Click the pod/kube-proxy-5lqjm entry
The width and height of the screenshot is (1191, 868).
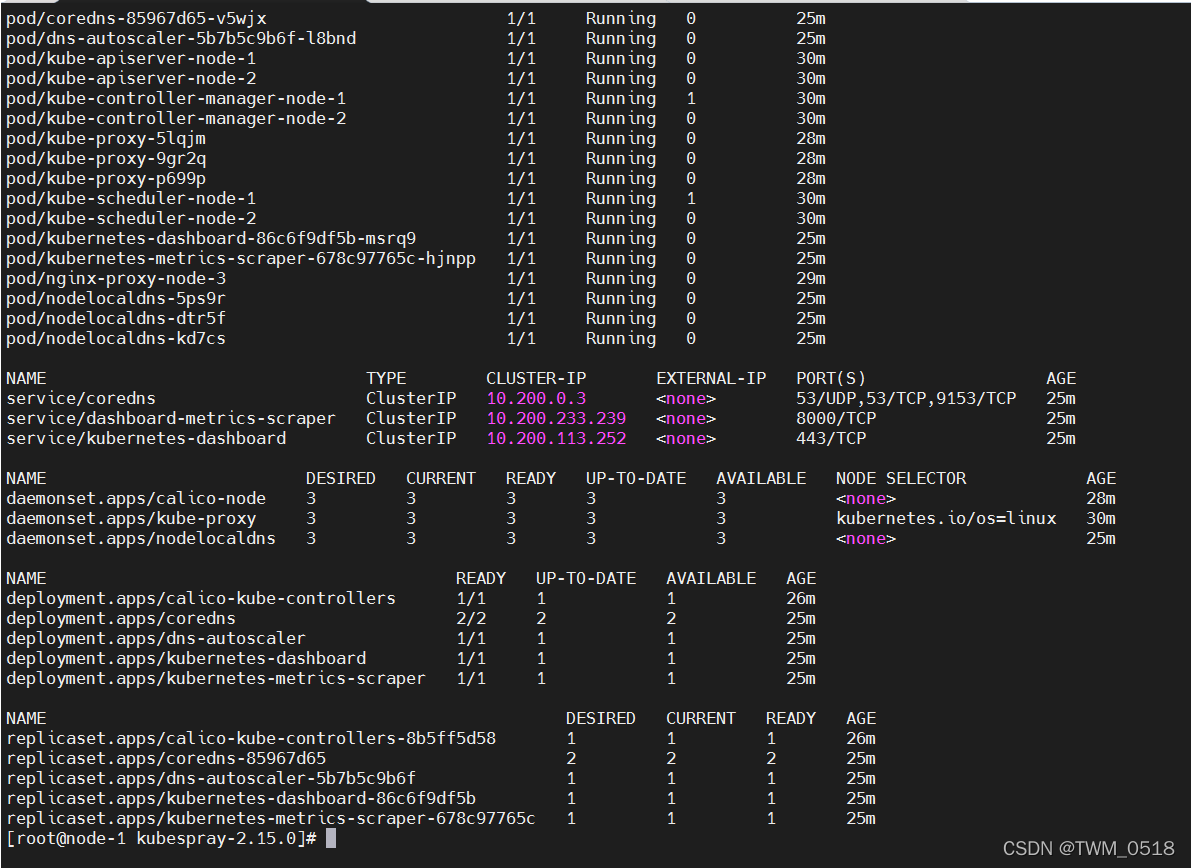click(x=106, y=138)
